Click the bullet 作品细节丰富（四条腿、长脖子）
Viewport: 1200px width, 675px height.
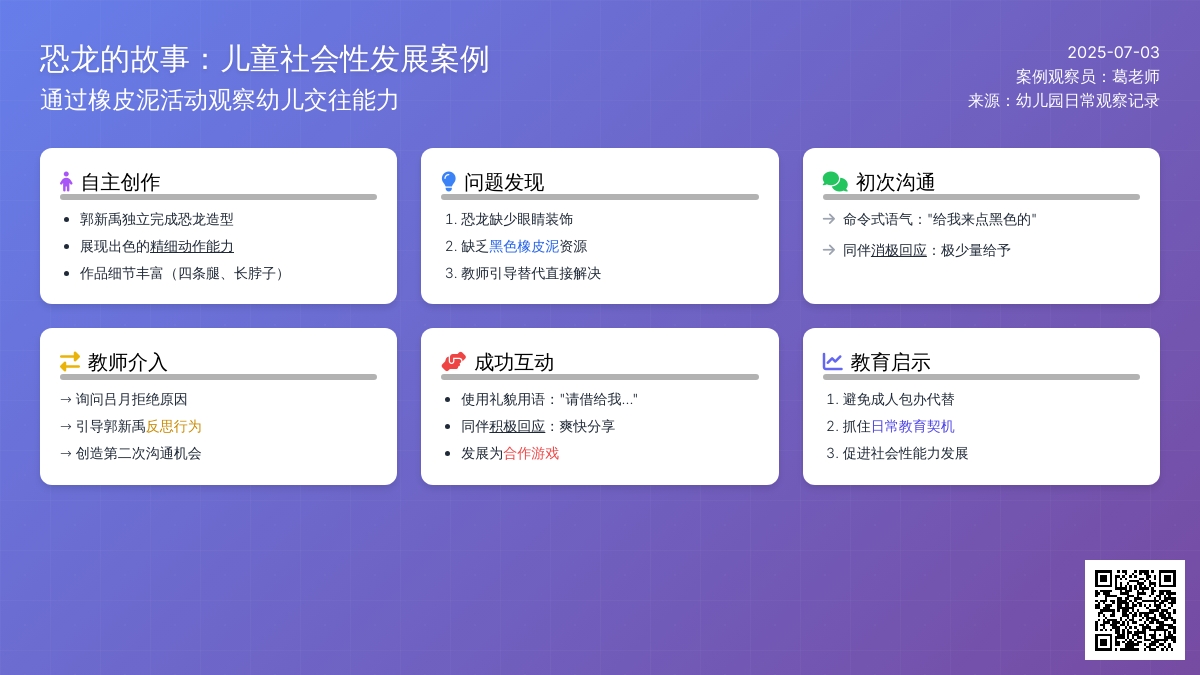[185, 273]
